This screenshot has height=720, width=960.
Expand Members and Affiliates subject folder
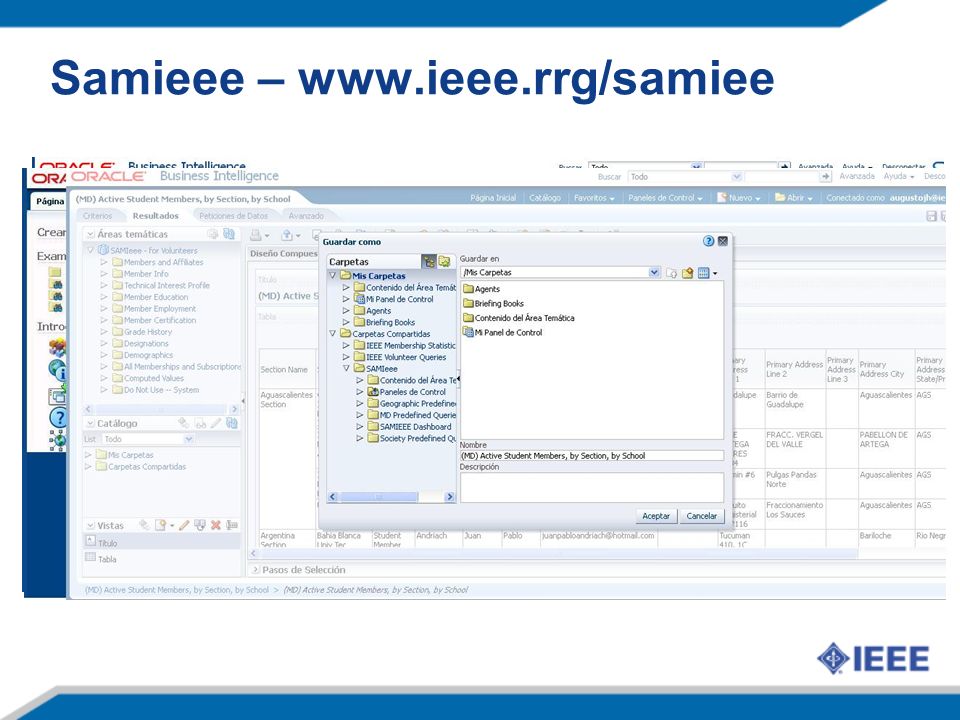tap(103, 262)
